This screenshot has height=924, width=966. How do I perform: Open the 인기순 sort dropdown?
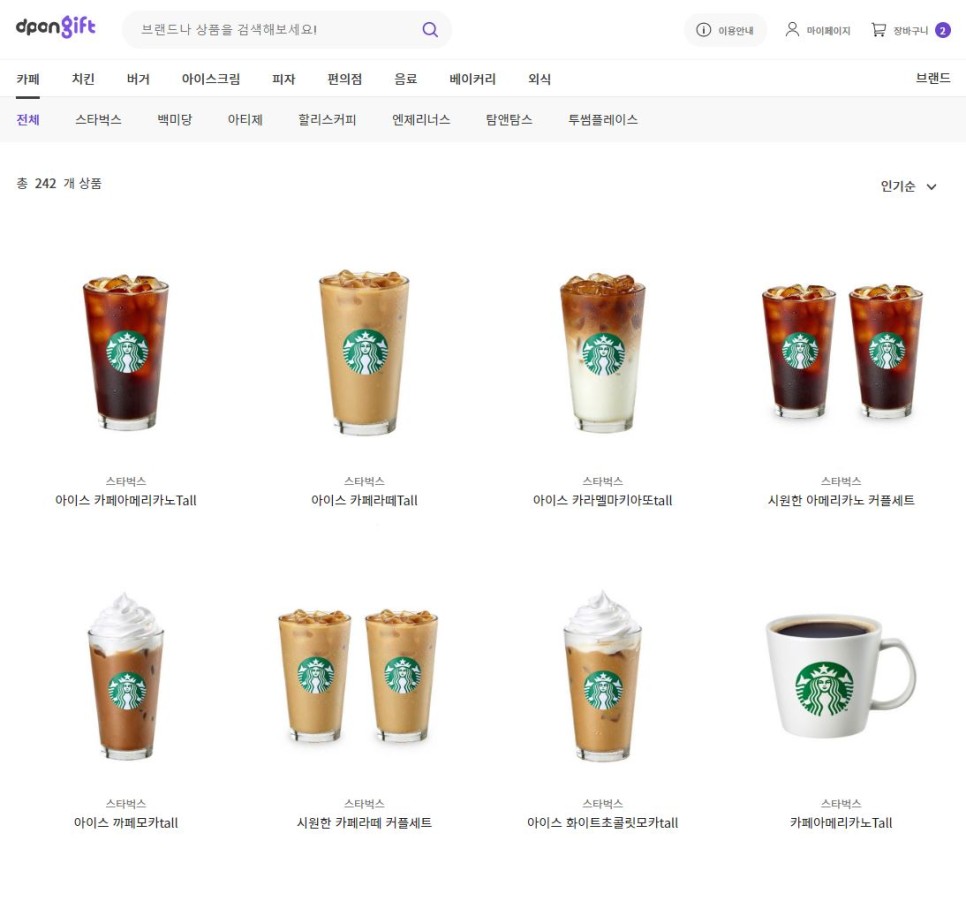[x=909, y=186]
